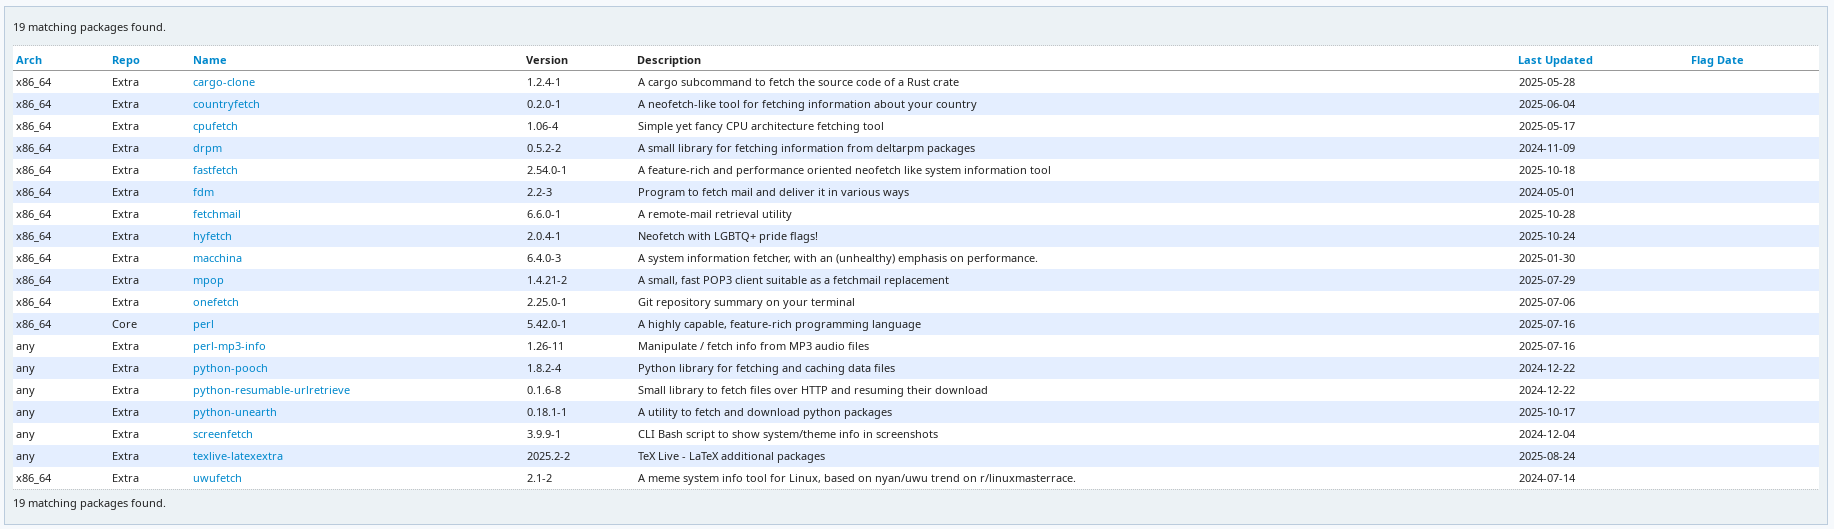This screenshot has width=1834, height=529.
Task: Sort results by Arch column
Action: [x=29, y=60]
